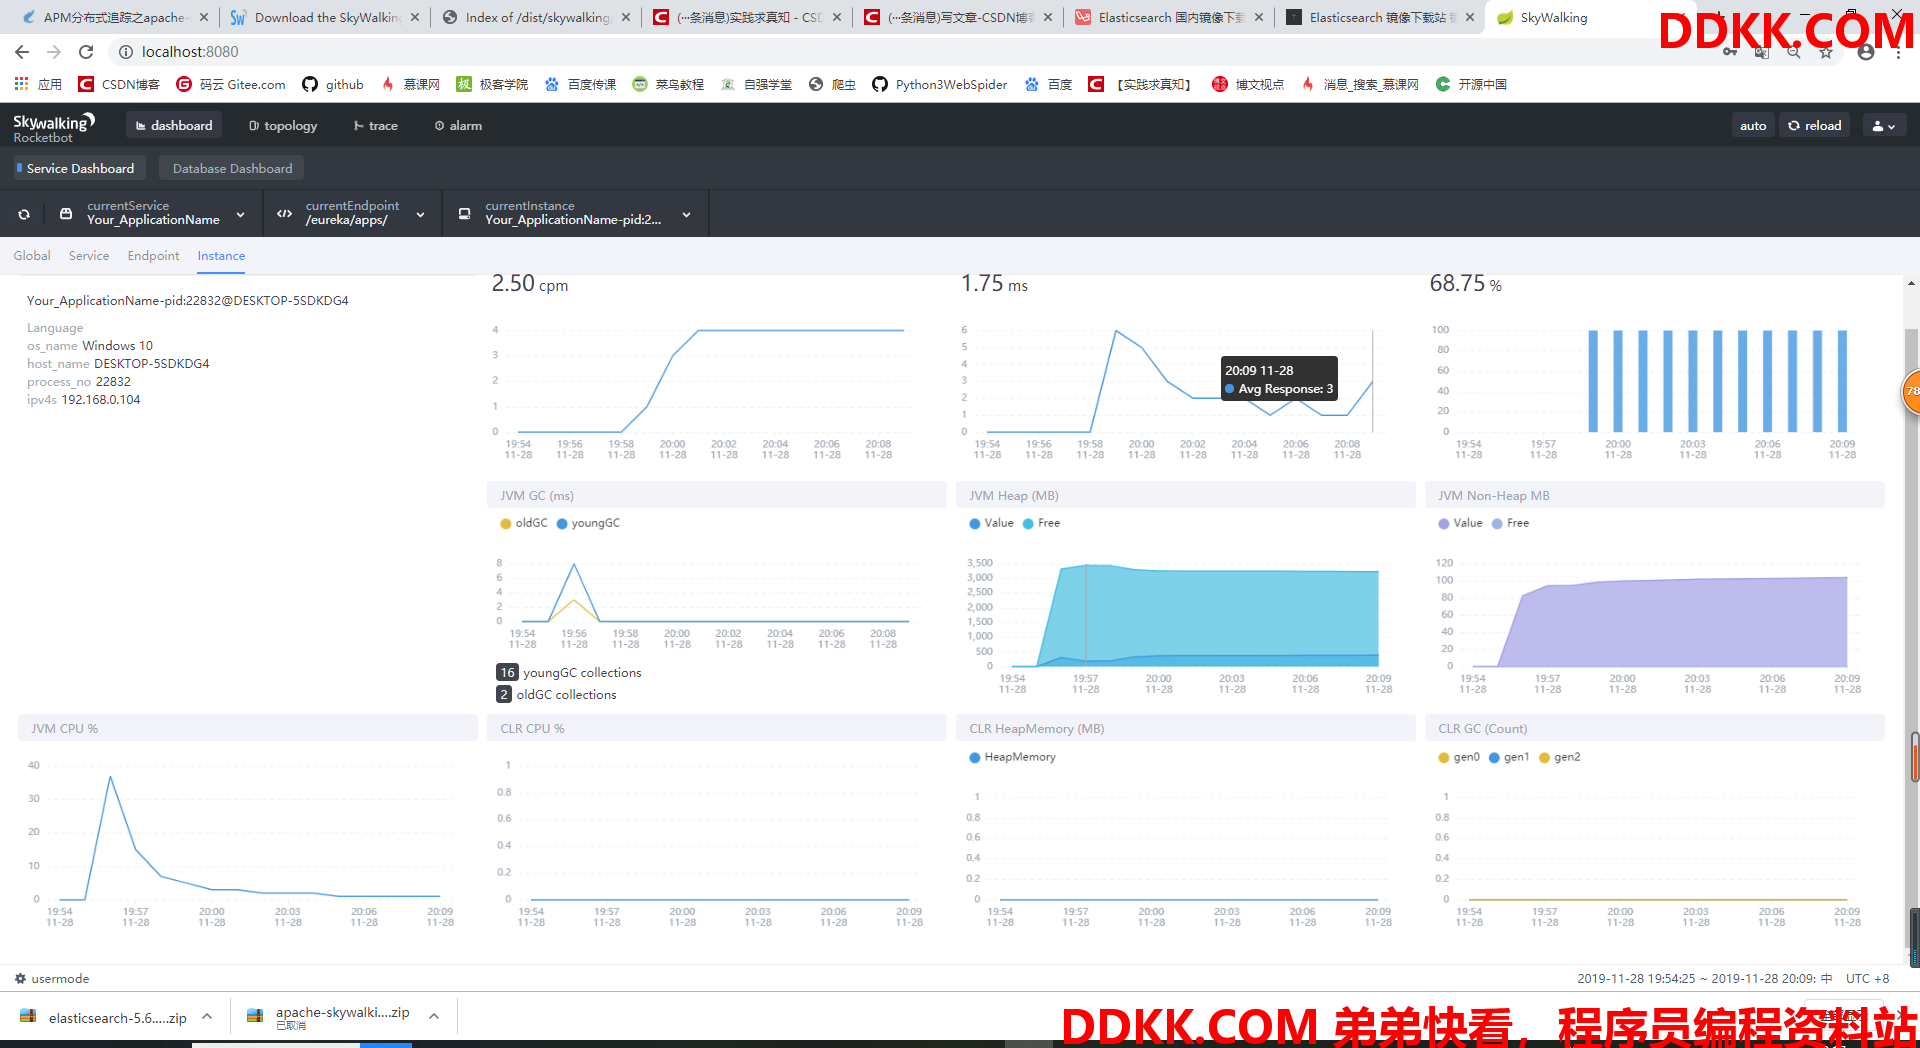Select the Database Dashboard tab
Screen dimensions: 1920x1048
[x=232, y=168]
